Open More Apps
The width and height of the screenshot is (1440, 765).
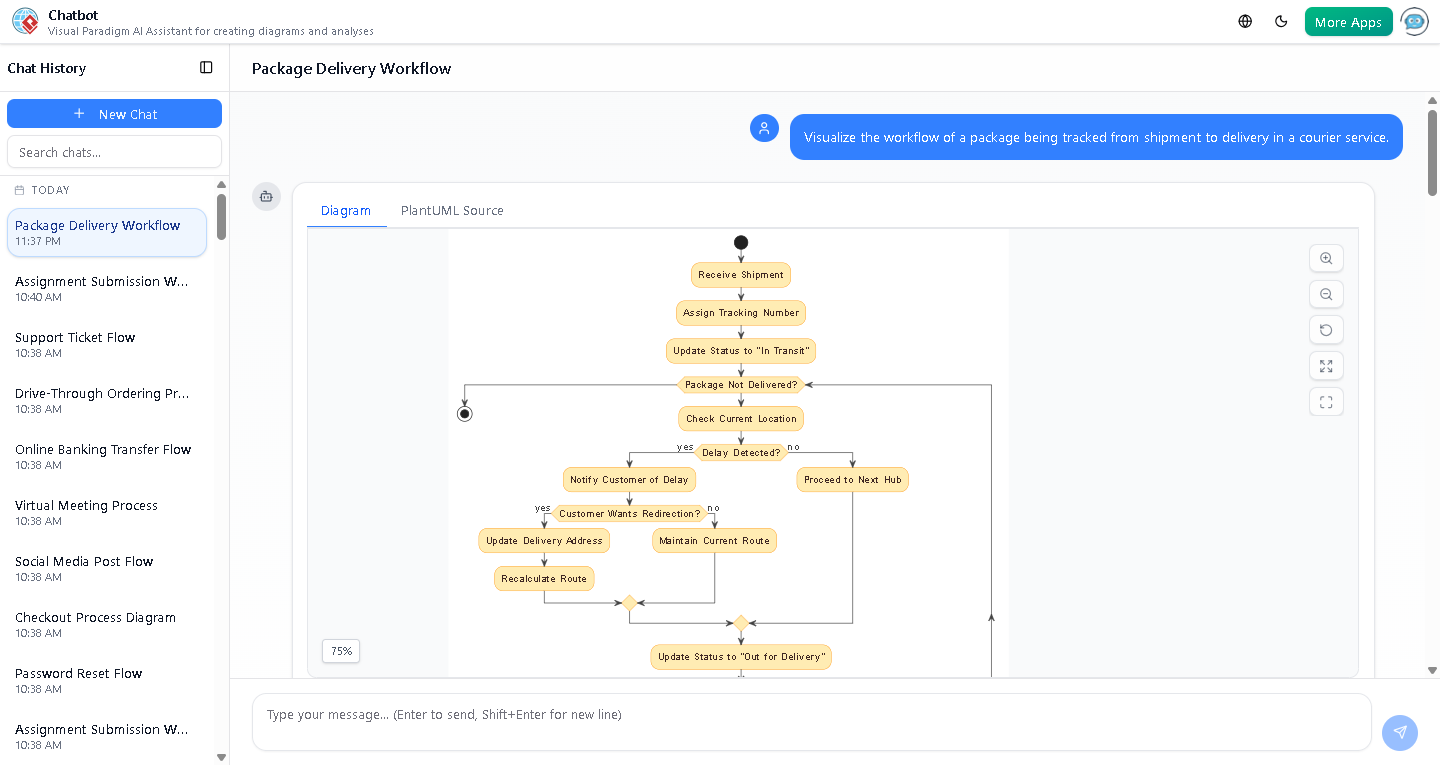[x=1348, y=20]
